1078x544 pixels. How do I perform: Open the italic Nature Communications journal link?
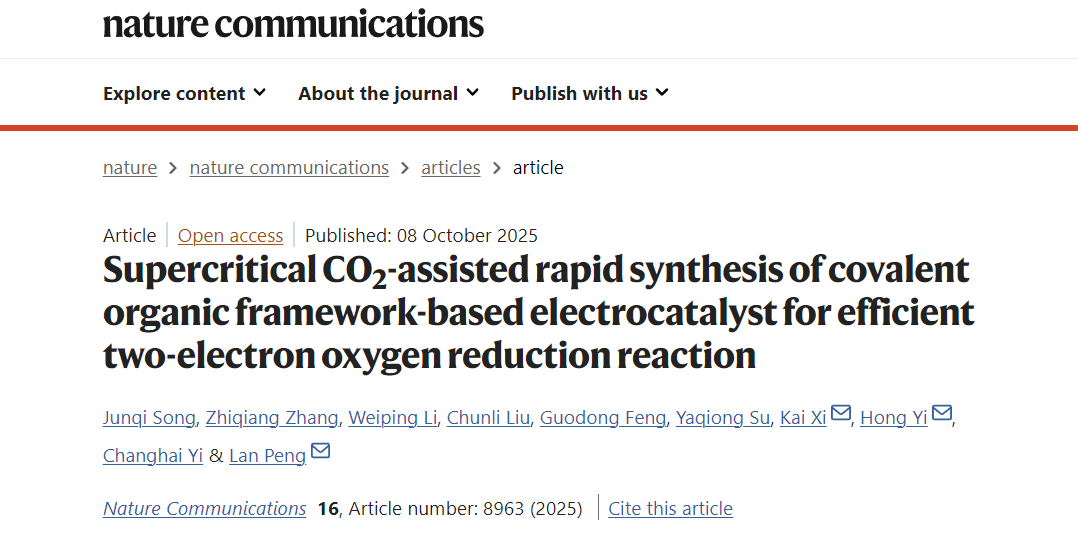204,509
